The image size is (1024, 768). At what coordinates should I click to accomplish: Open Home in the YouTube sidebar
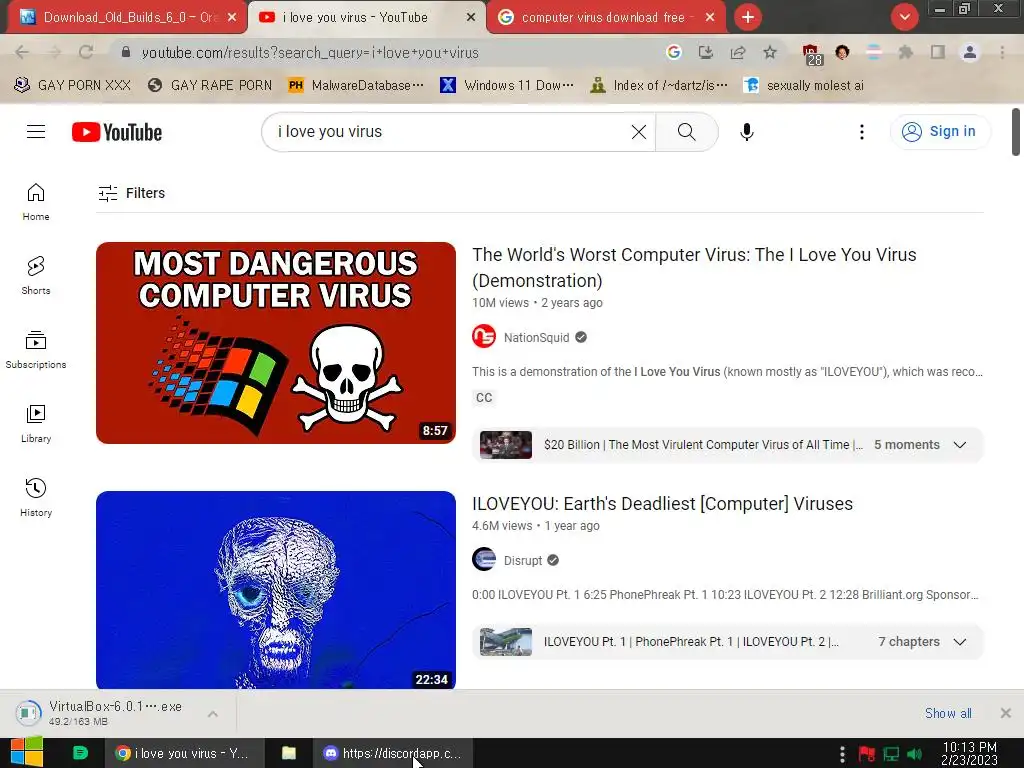pos(36,202)
